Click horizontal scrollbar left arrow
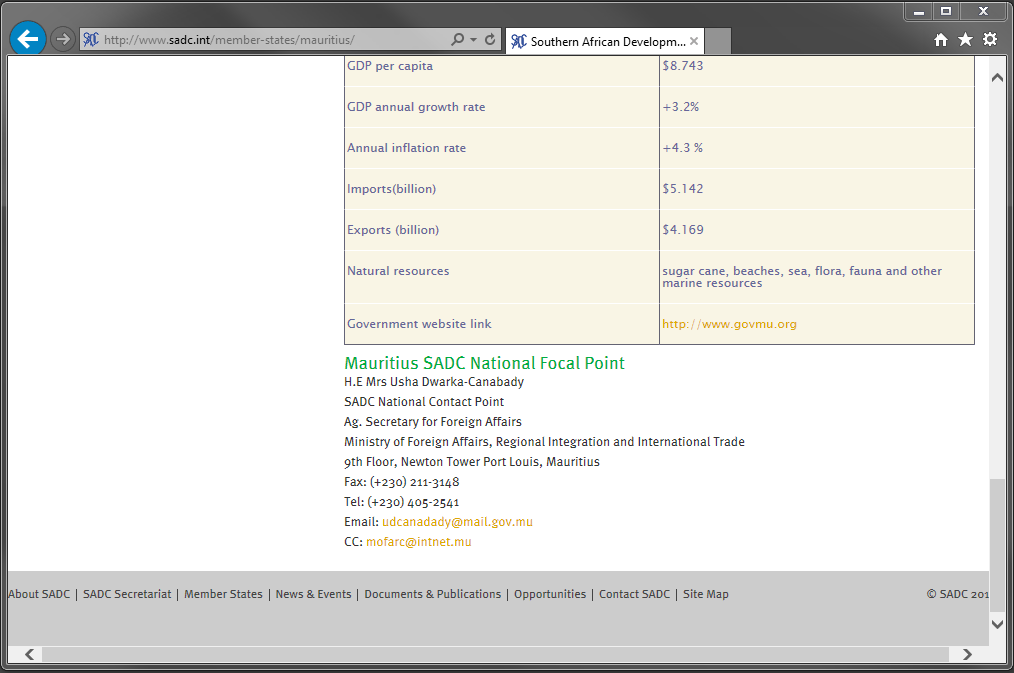 pyautogui.click(x=30, y=654)
